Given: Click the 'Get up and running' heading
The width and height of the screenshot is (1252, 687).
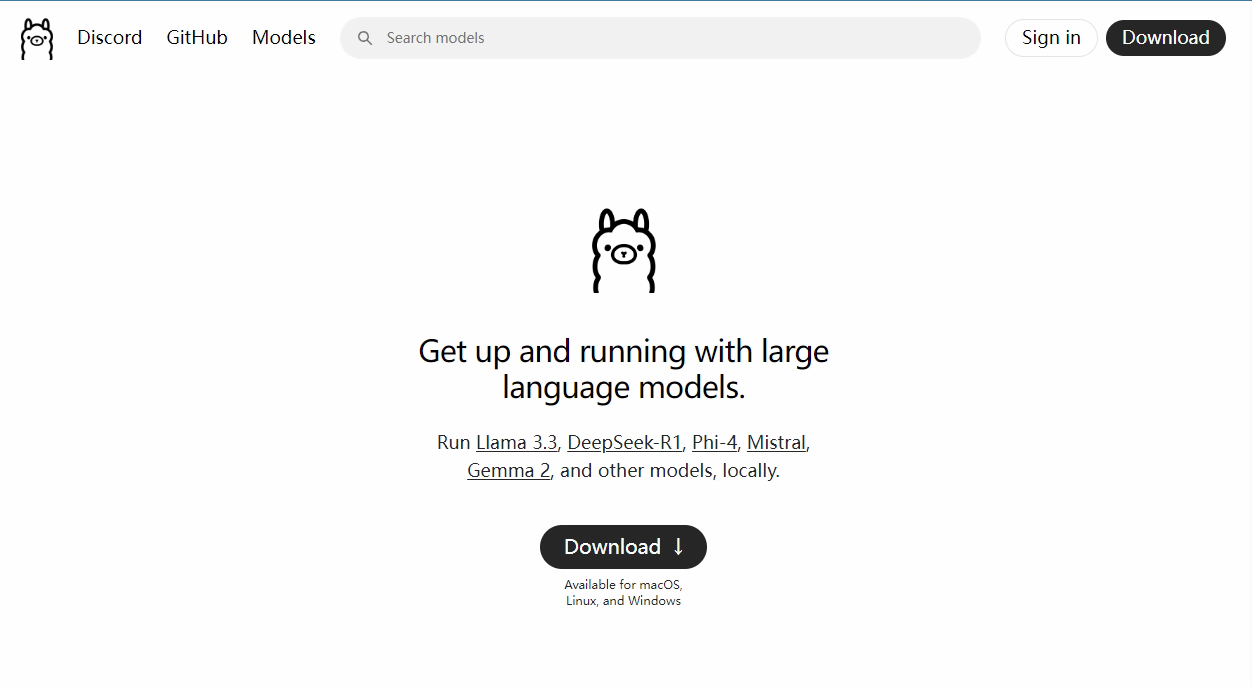Looking at the screenshot, I should pos(624,369).
